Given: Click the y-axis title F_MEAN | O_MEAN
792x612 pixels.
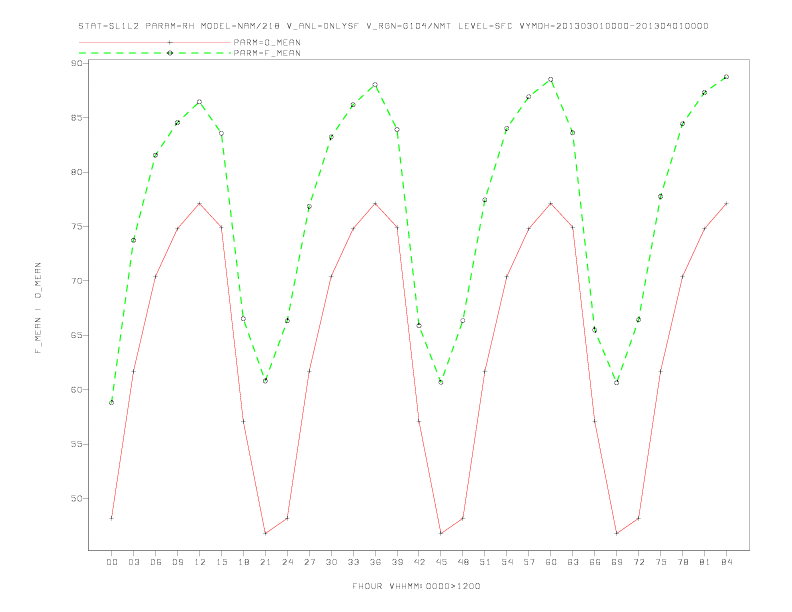Looking at the screenshot, I should coord(38,308).
